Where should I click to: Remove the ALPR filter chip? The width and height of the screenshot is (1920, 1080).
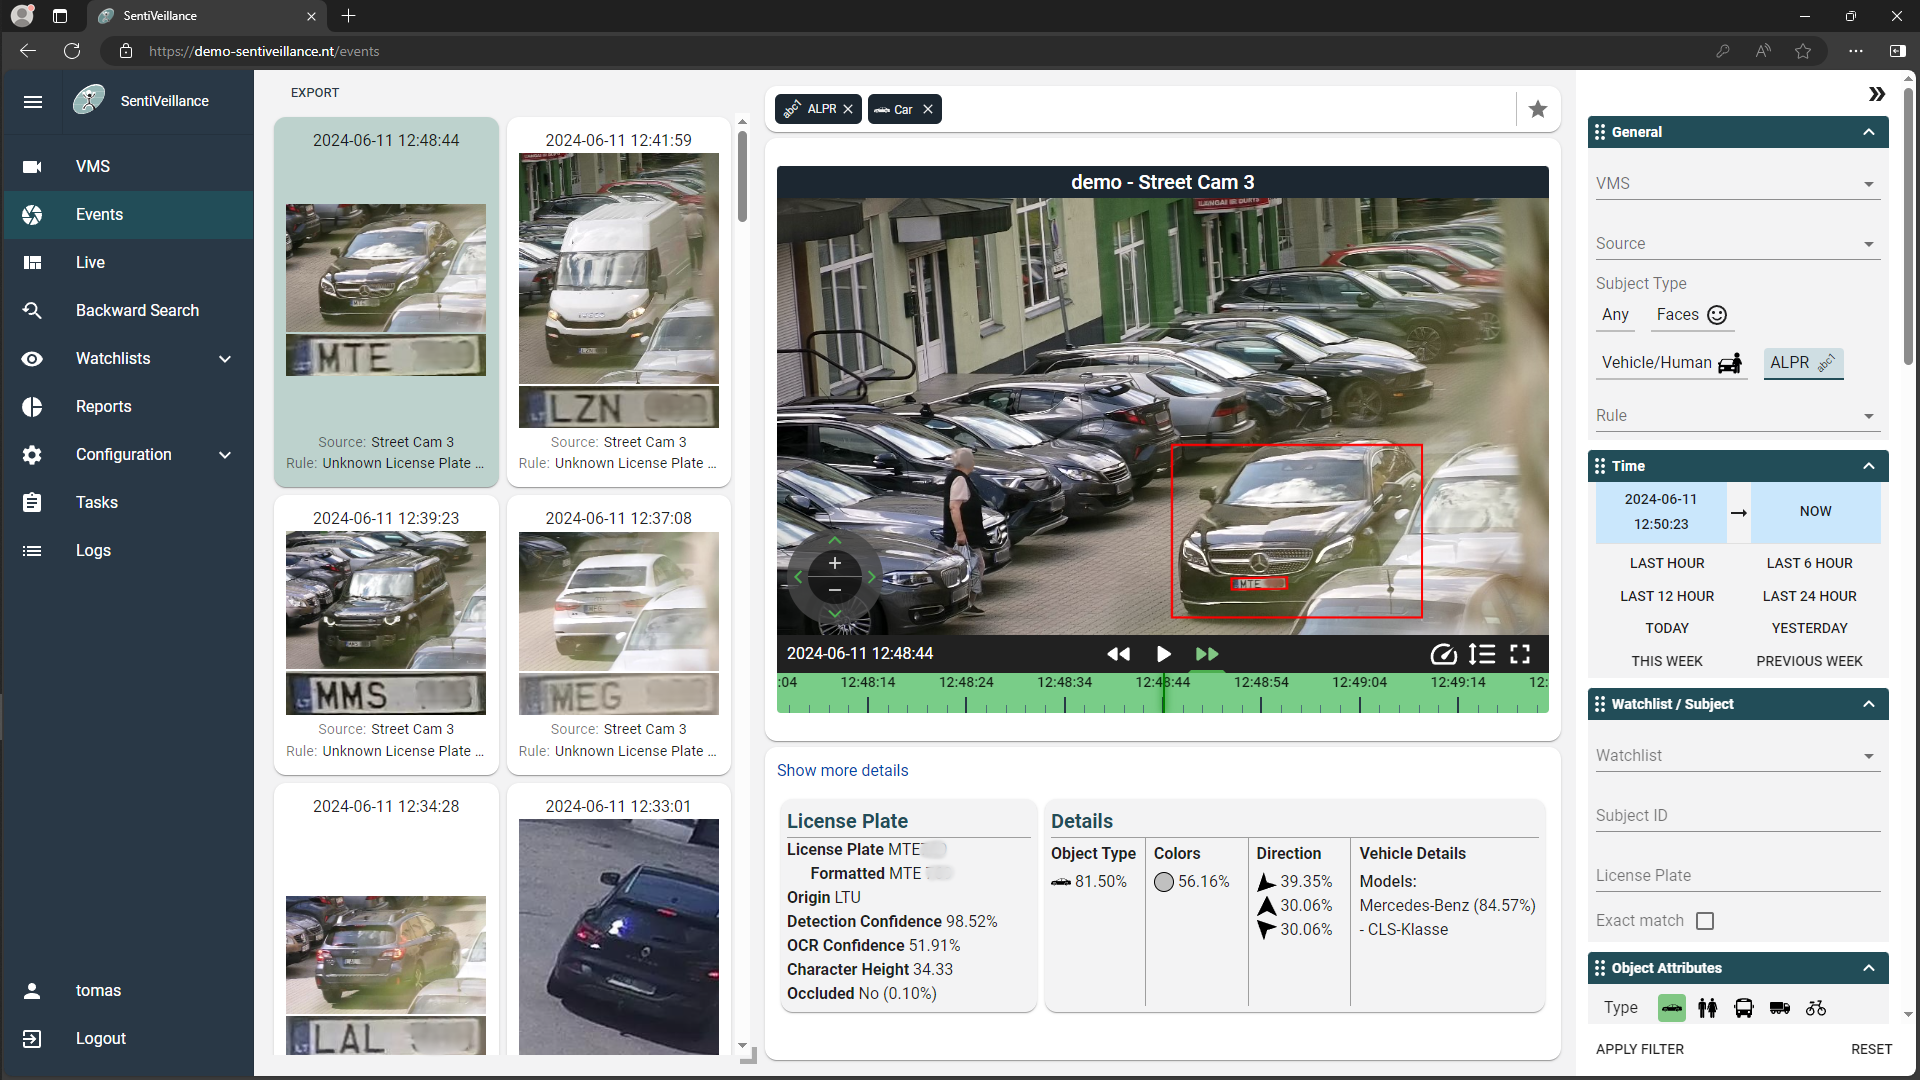848,109
